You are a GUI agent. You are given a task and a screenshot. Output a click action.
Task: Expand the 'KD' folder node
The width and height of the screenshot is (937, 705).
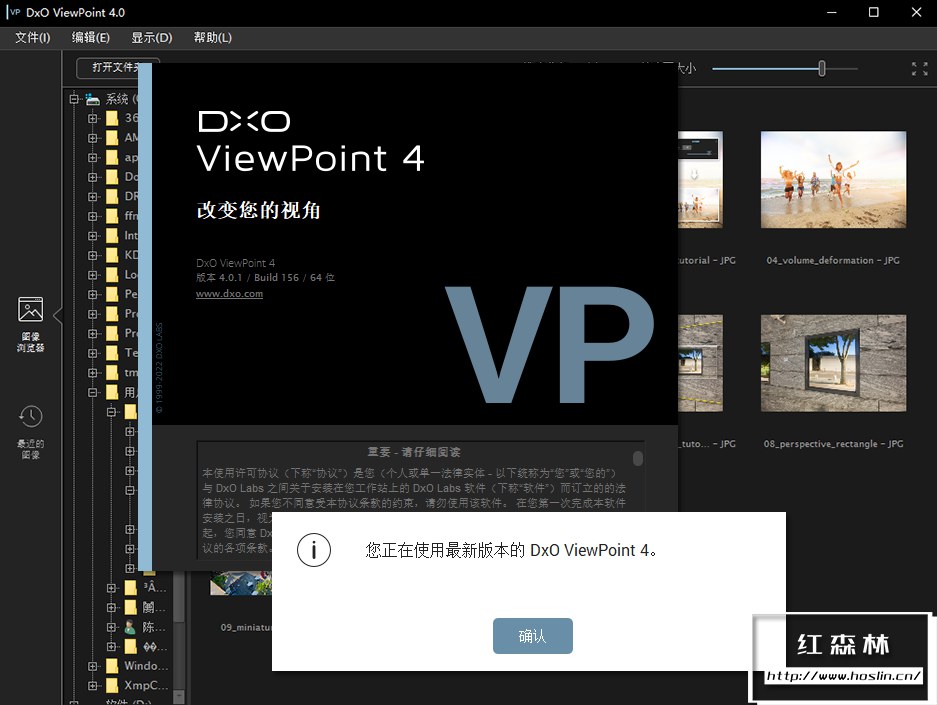[x=93, y=255]
